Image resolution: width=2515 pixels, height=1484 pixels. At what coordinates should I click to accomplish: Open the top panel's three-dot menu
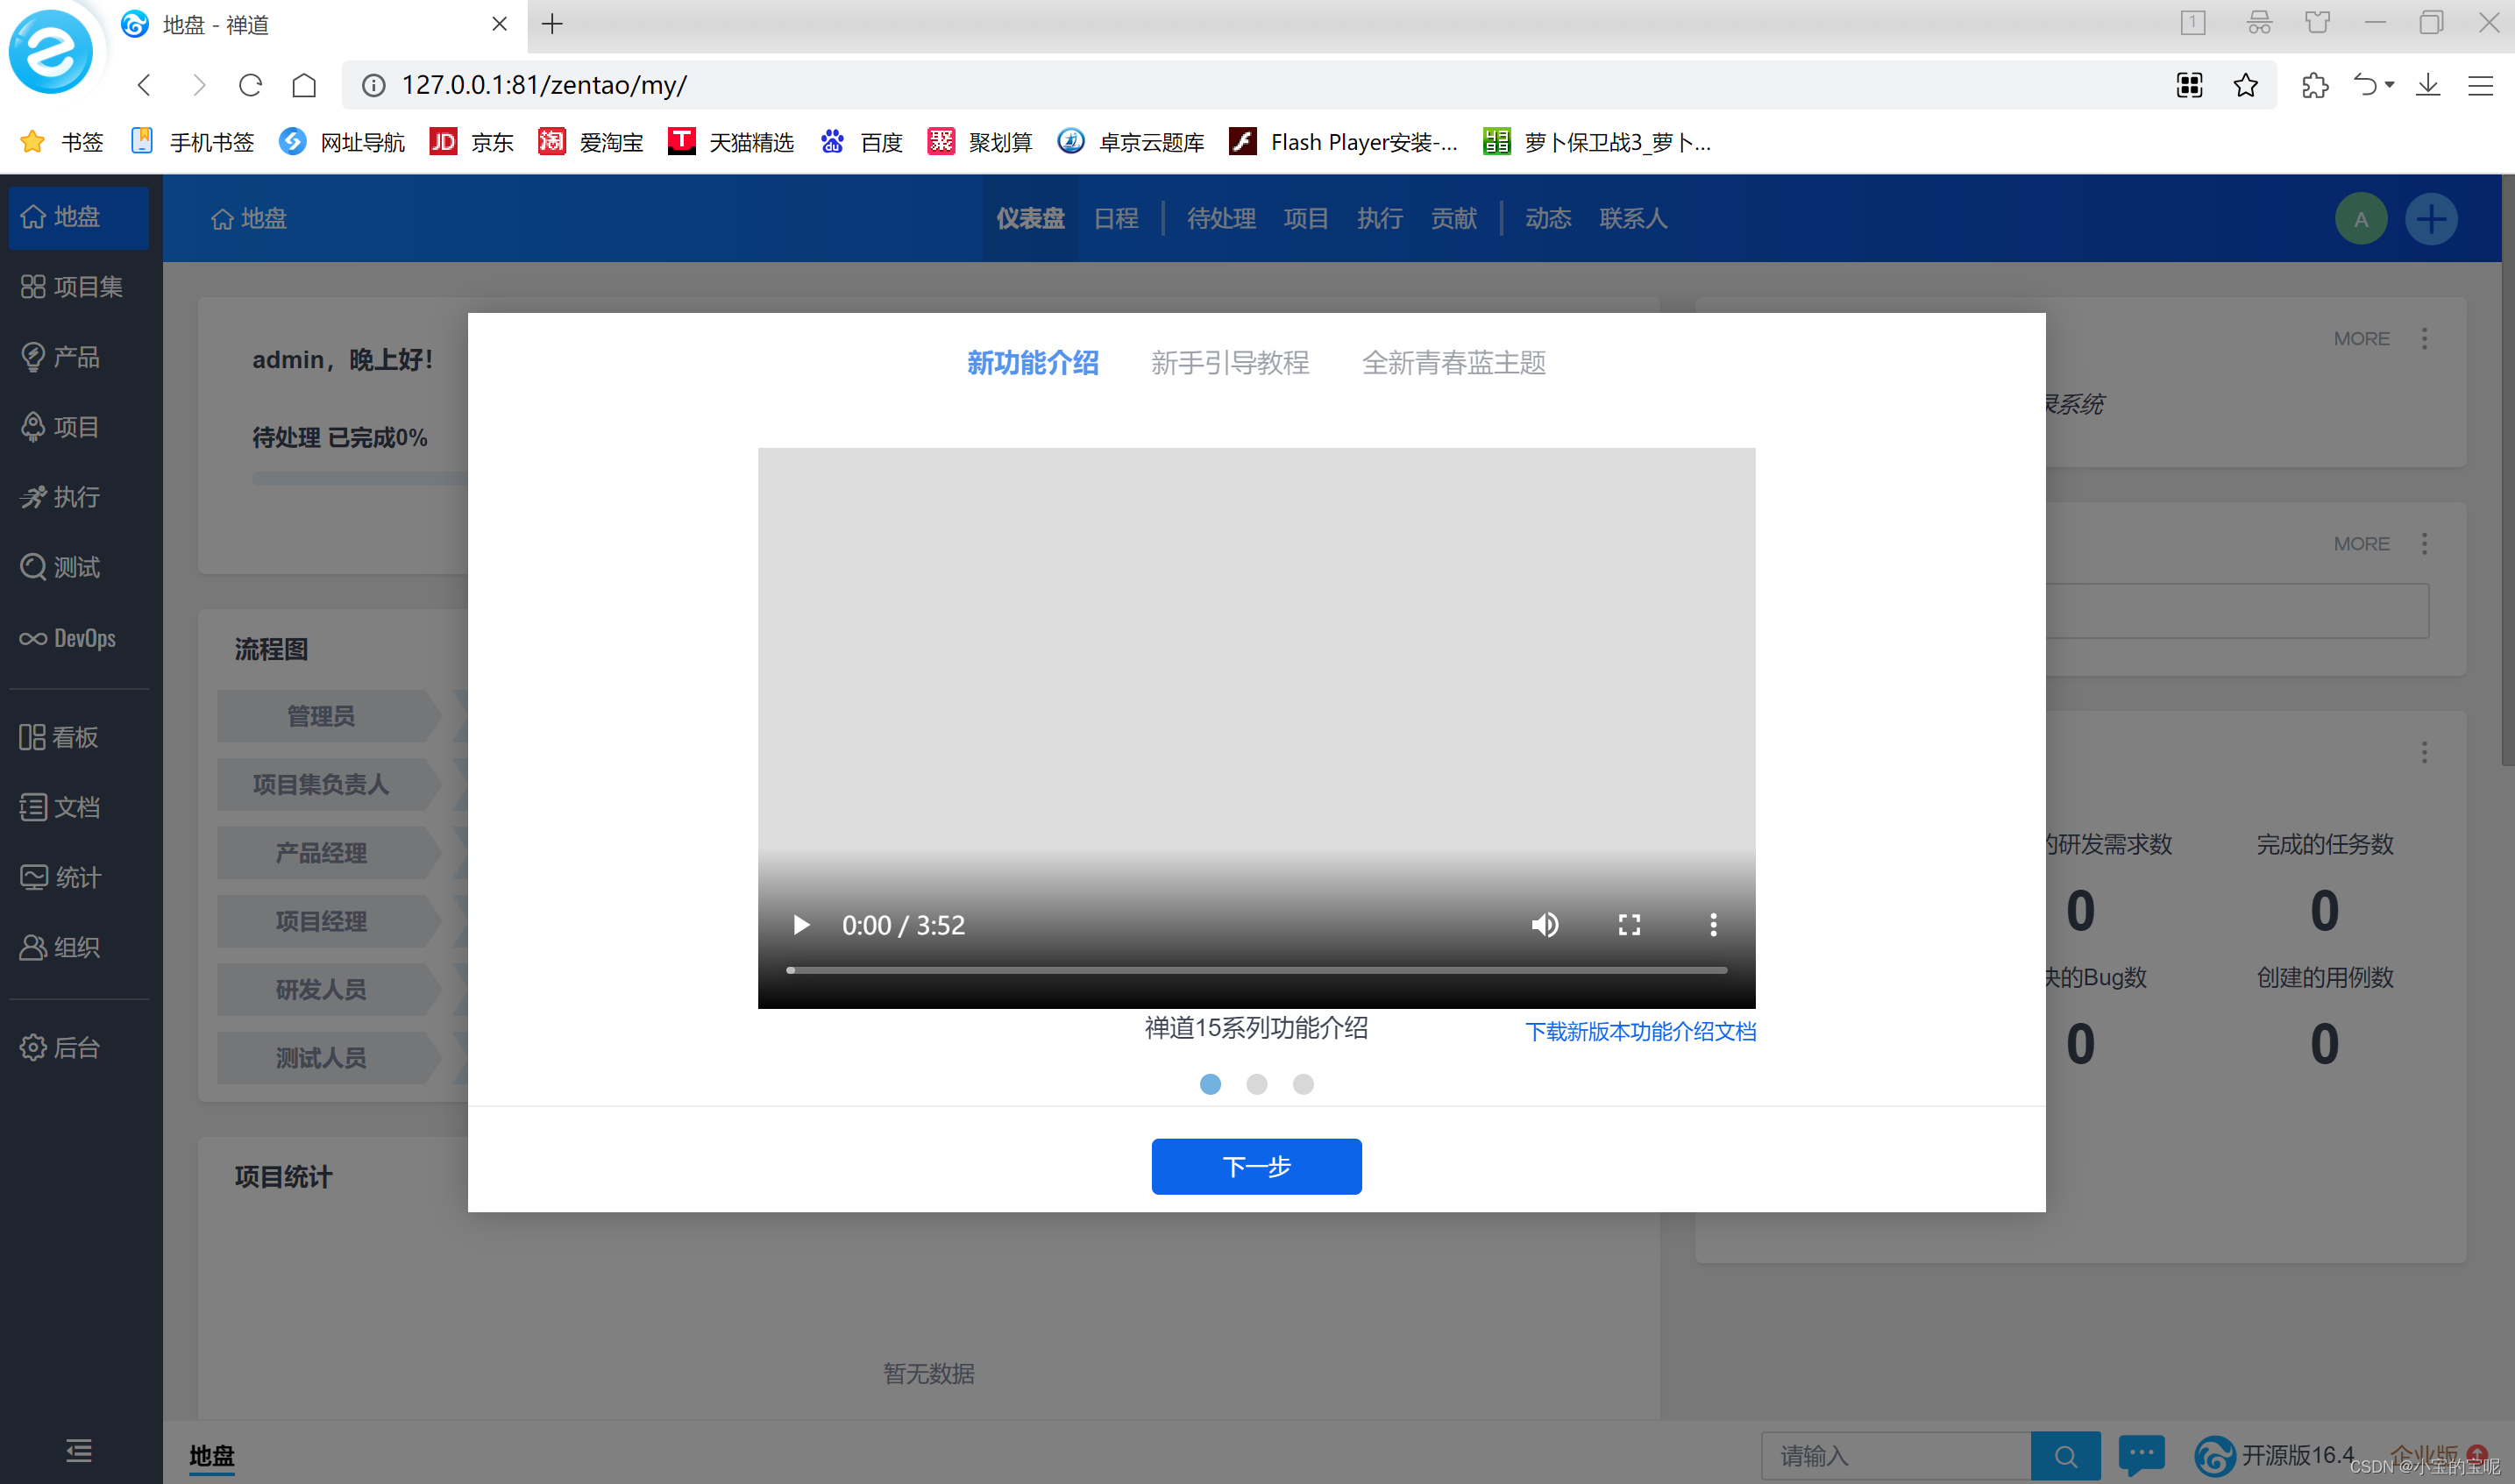(2424, 339)
